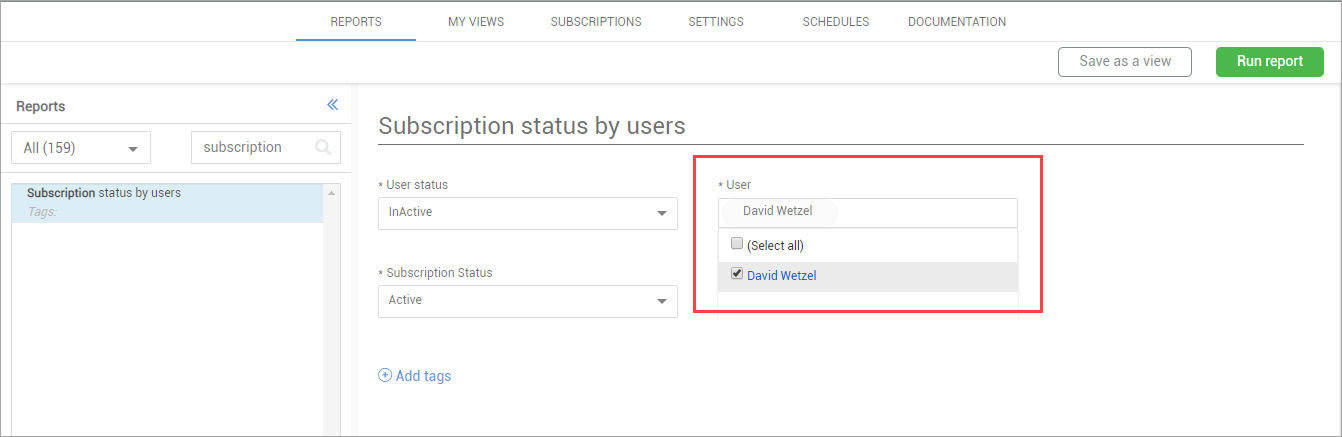Image resolution: width=1342 pixels, height=437 pixels.
Task: Click the search magnifier icon
Action: click(x=323, y=147)
